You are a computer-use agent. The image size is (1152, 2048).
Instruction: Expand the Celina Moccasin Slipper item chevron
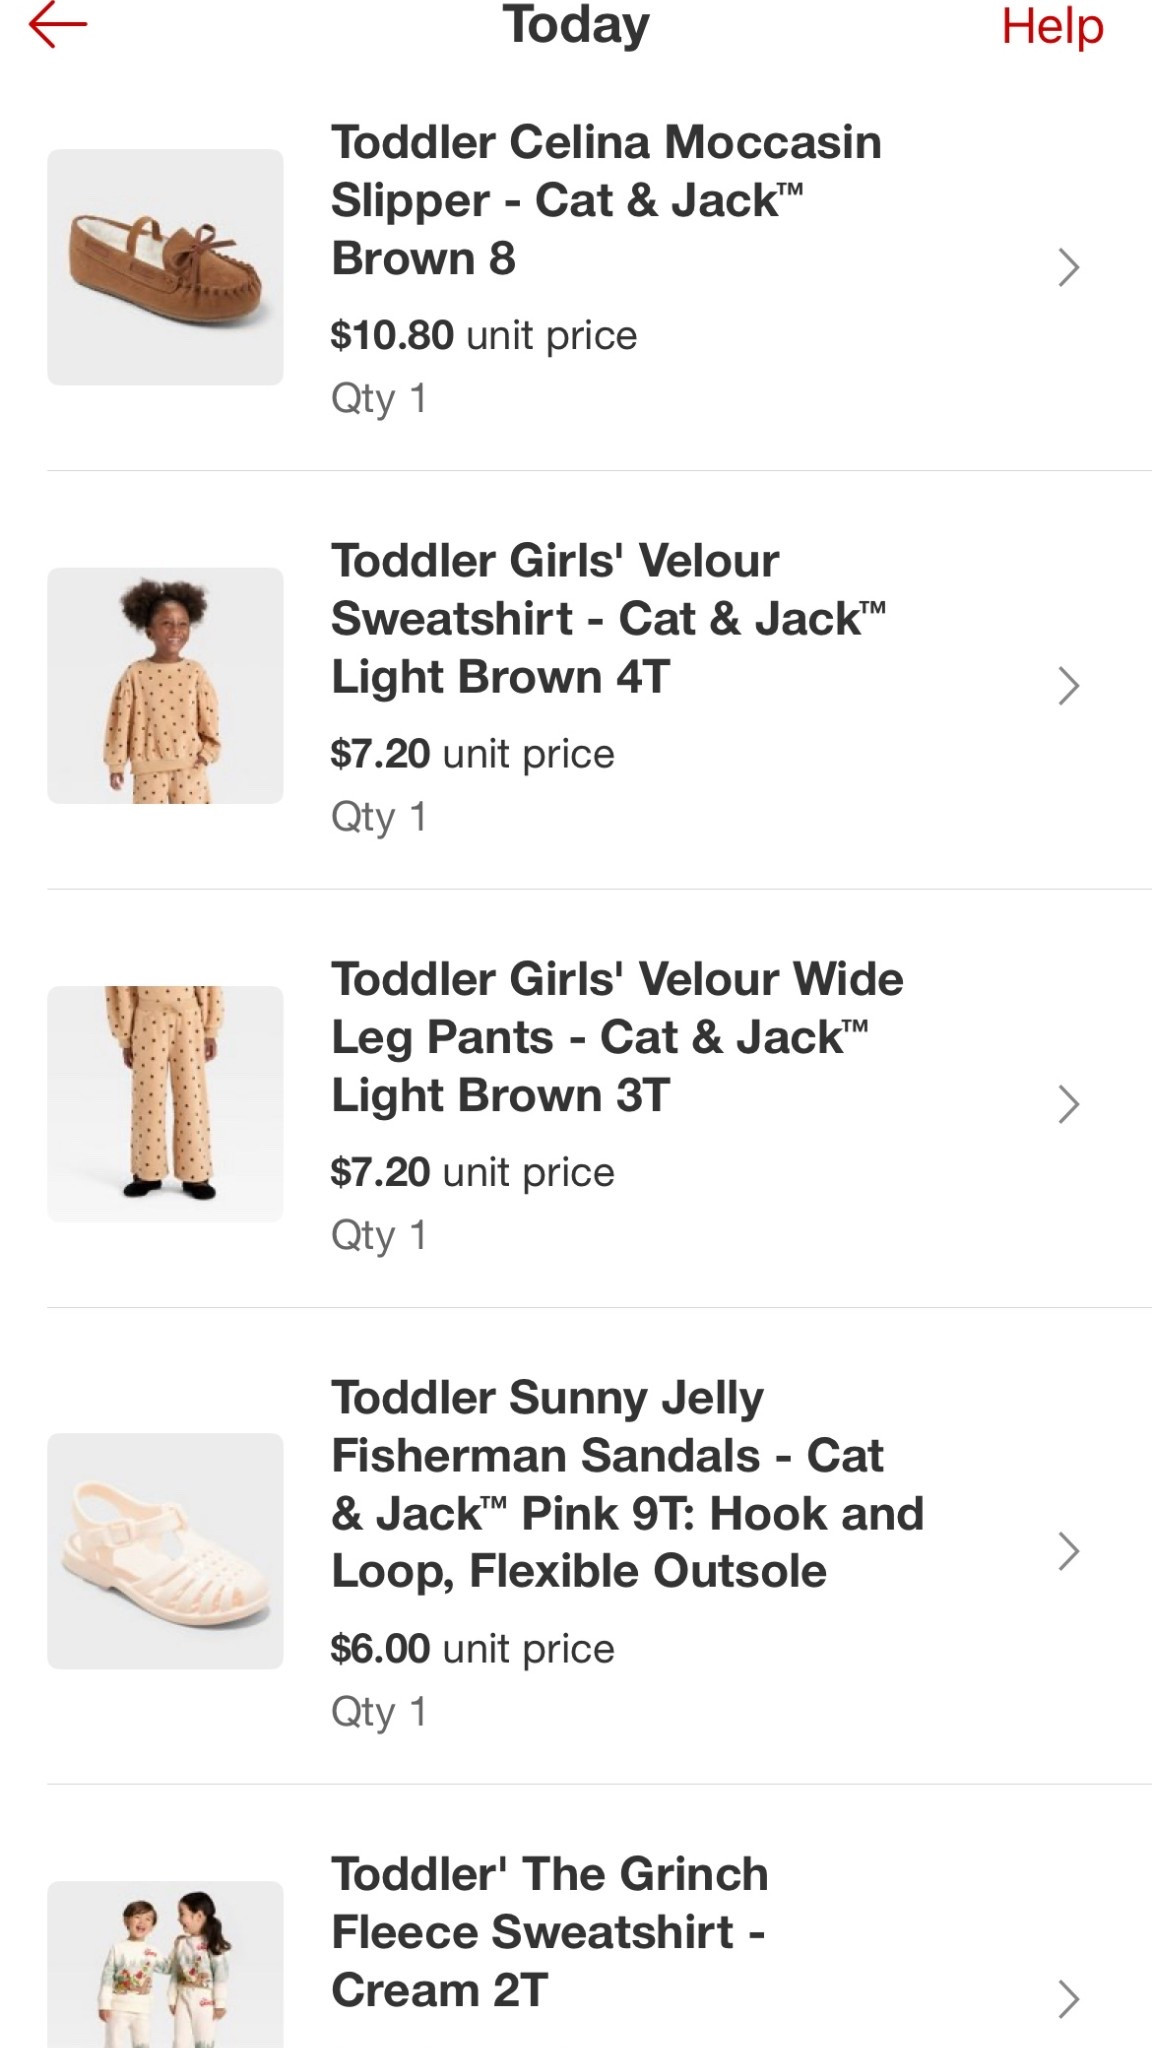click(1068, 267)
